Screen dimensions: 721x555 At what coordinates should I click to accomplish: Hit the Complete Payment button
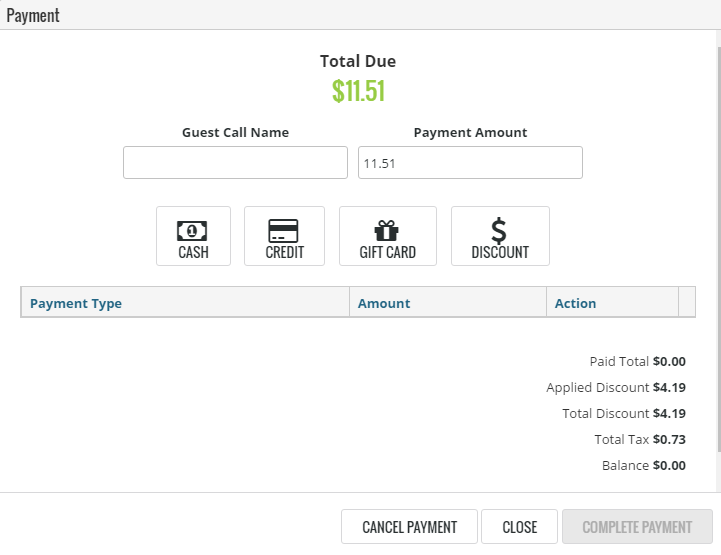click(x=637, y=527)
